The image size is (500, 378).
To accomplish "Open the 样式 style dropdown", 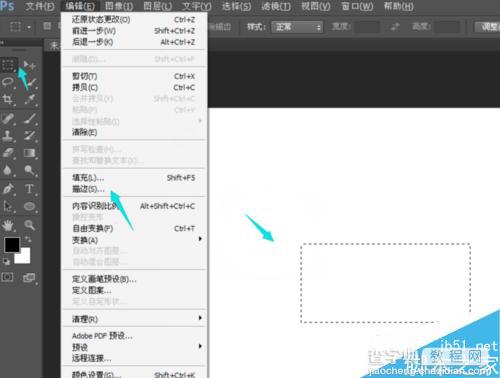I will click(297, 27).
